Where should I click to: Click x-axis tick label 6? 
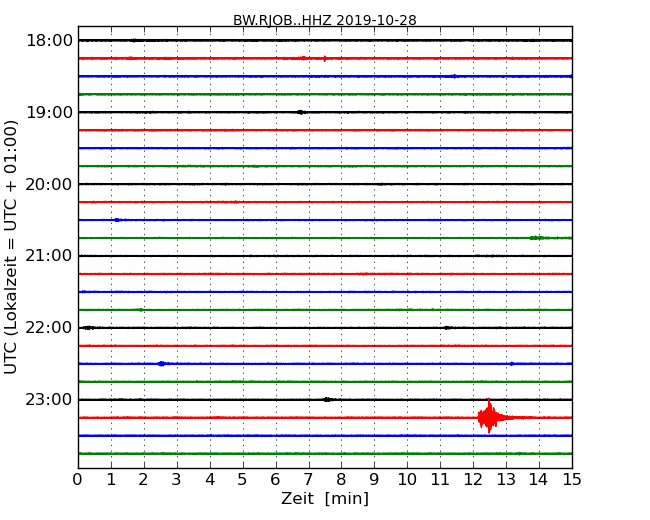click(276, 480)
